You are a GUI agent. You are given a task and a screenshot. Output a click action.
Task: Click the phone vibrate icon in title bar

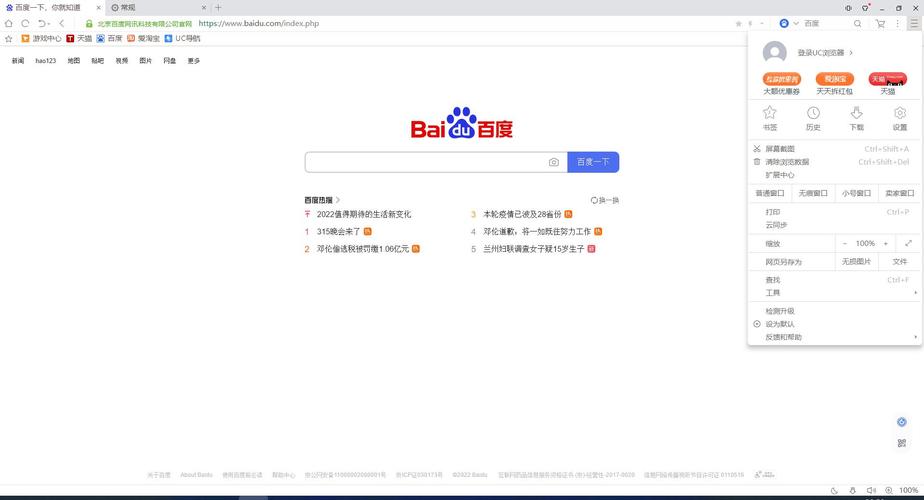[x=848, y=8]
